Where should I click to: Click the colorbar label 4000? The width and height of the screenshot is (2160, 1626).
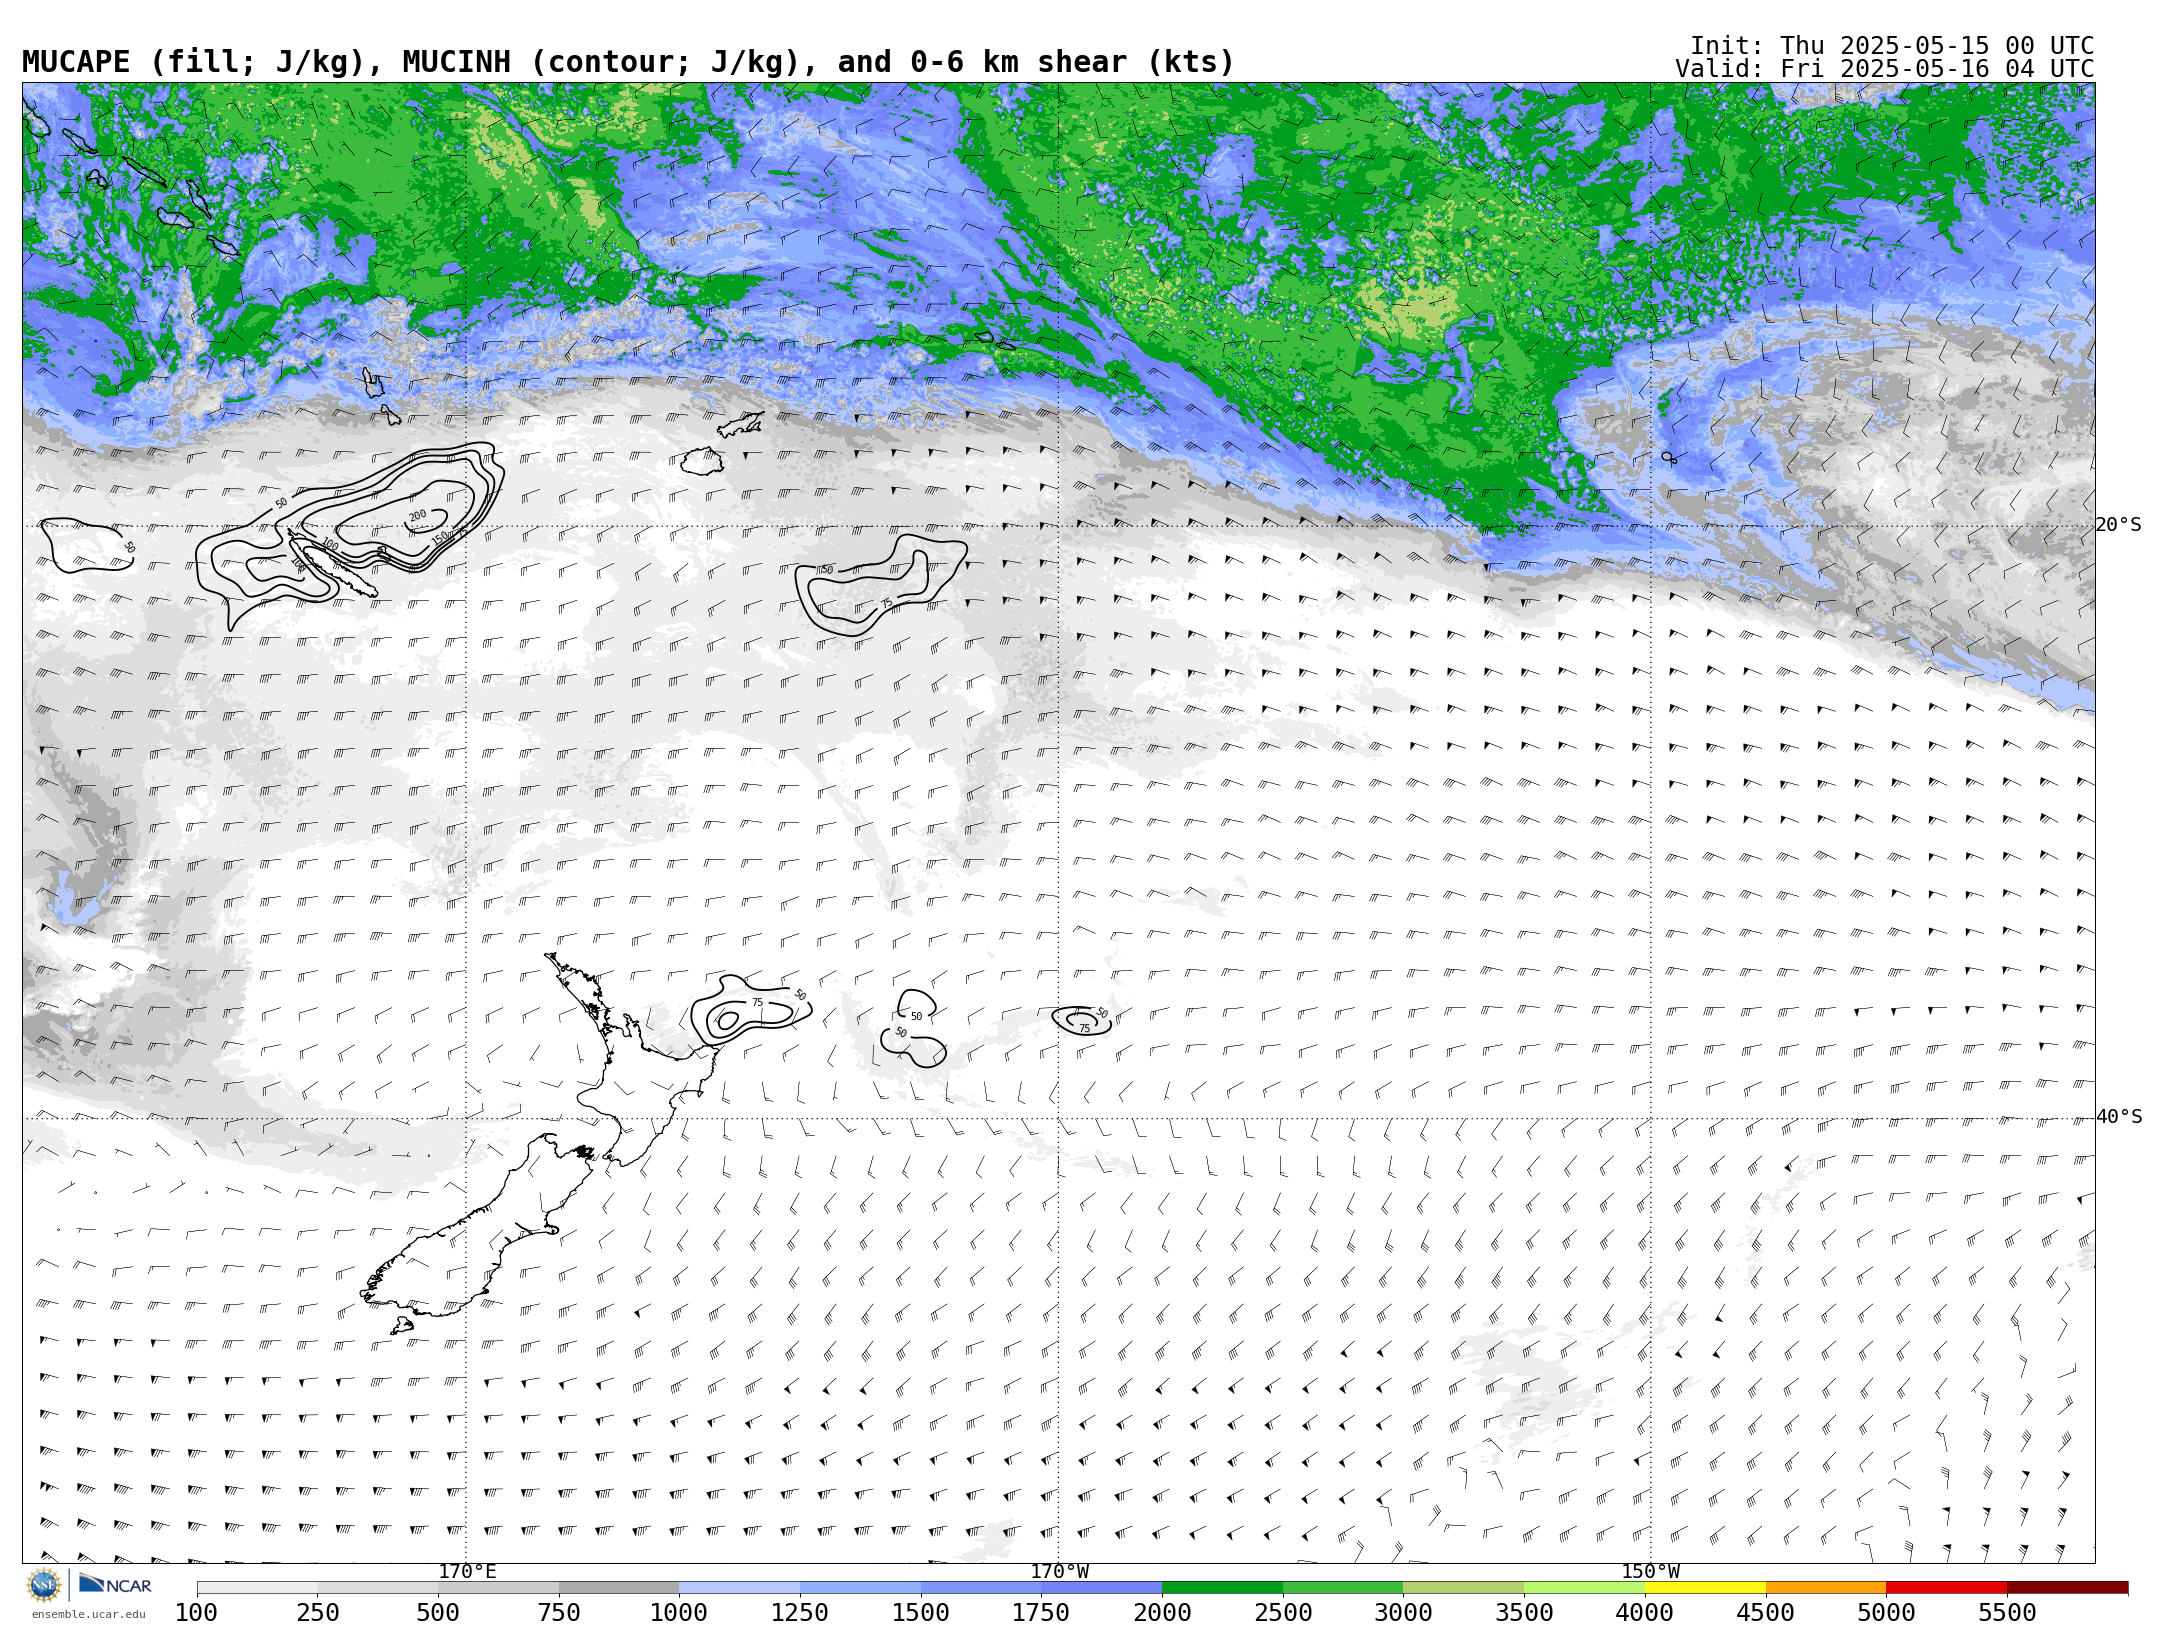point(1645,1613)
